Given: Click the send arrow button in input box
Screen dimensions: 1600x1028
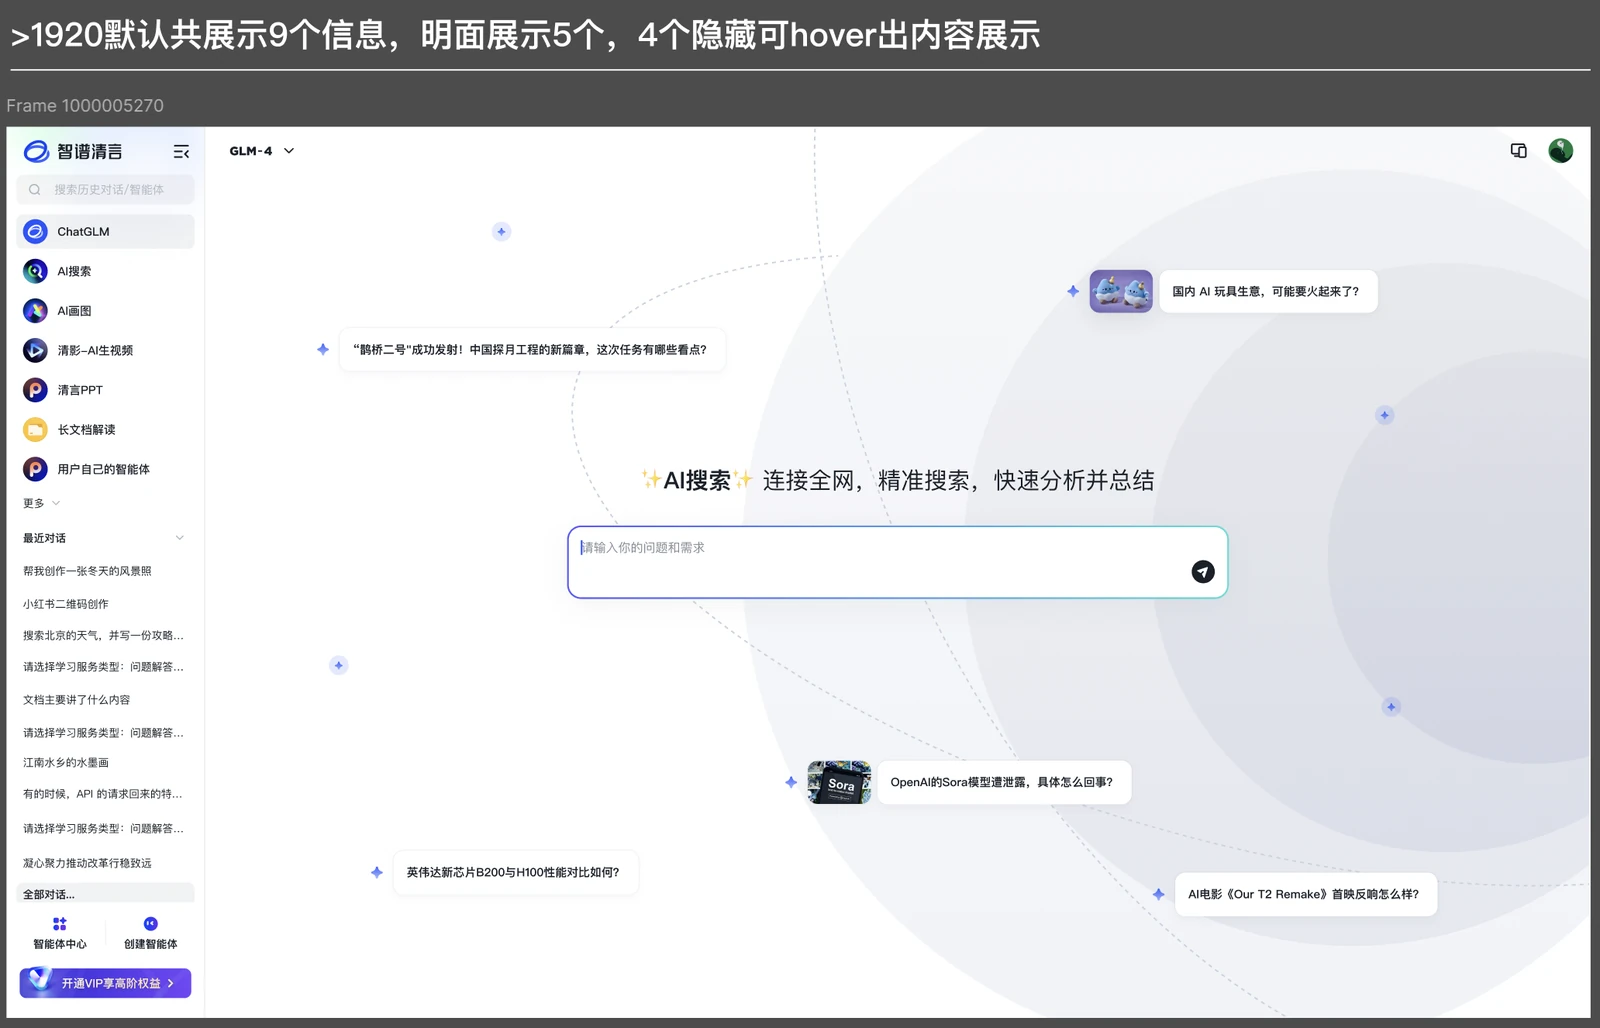Looking at the screenshot, I should pyautogui.click(x=1203, y=571).
